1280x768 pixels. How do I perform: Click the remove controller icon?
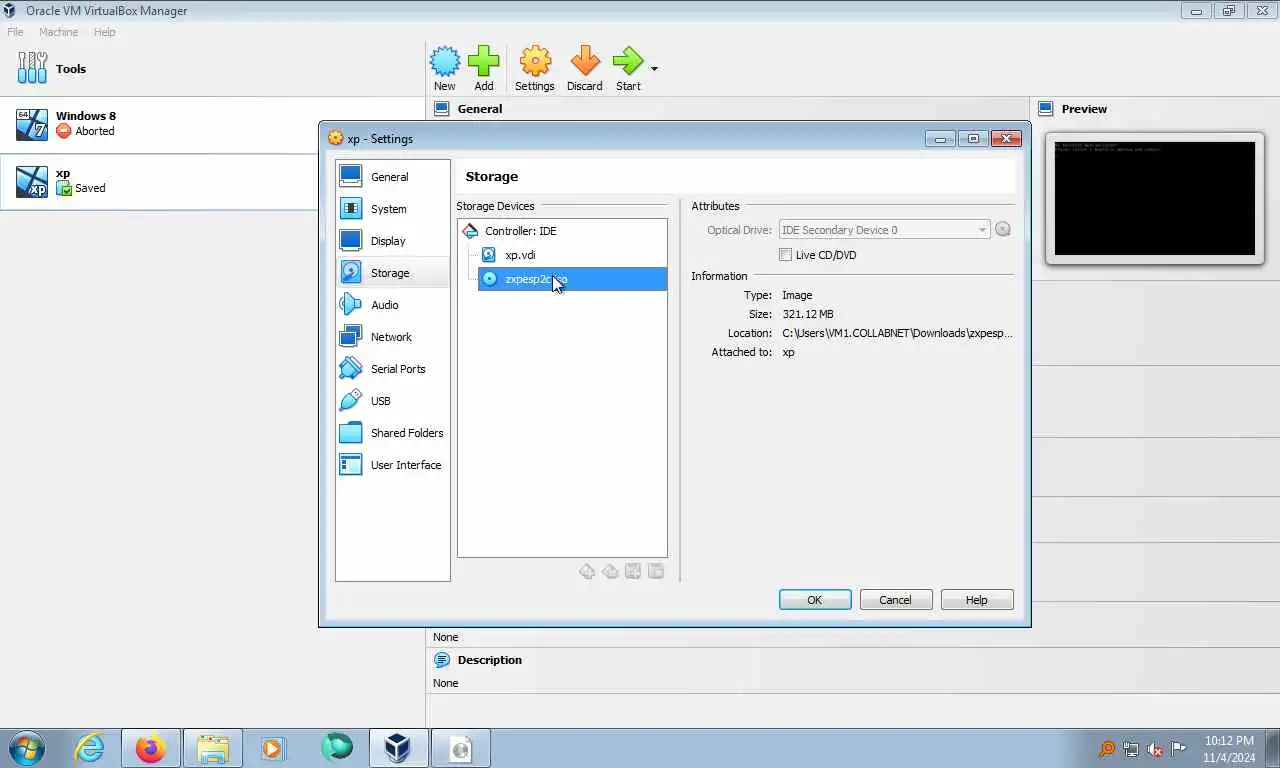(x=610, y=571)
